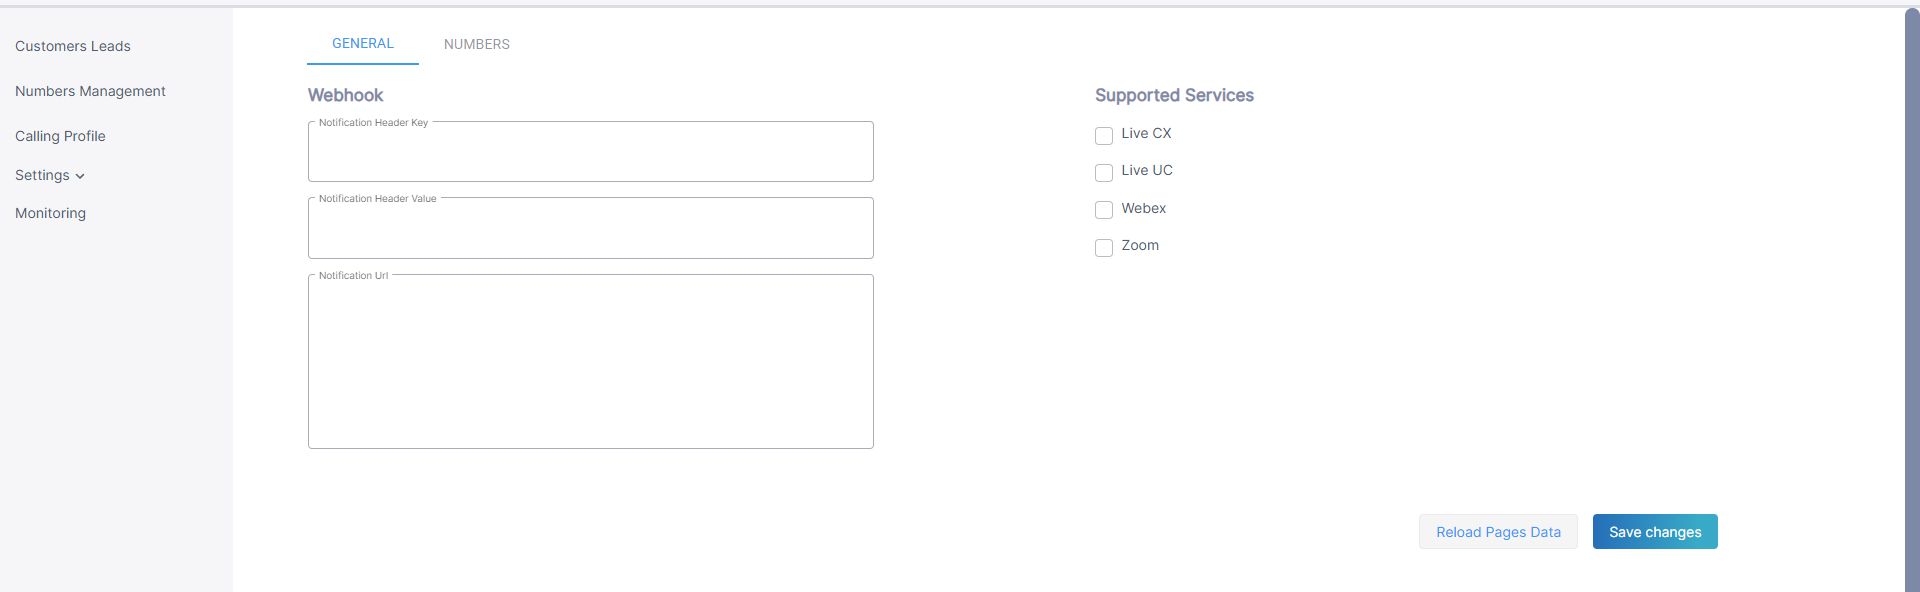The height and width of the screenshot is (592, 1920).
Task: Expand the Settings chevron arrow
Action: pos(80,176)
